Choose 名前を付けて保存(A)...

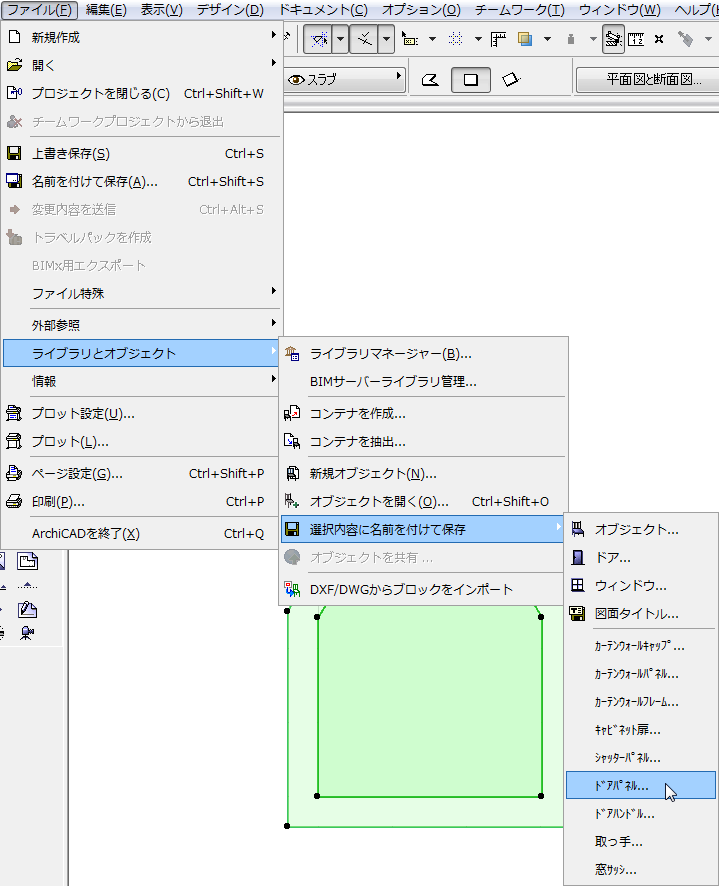[x=142, y=181]
